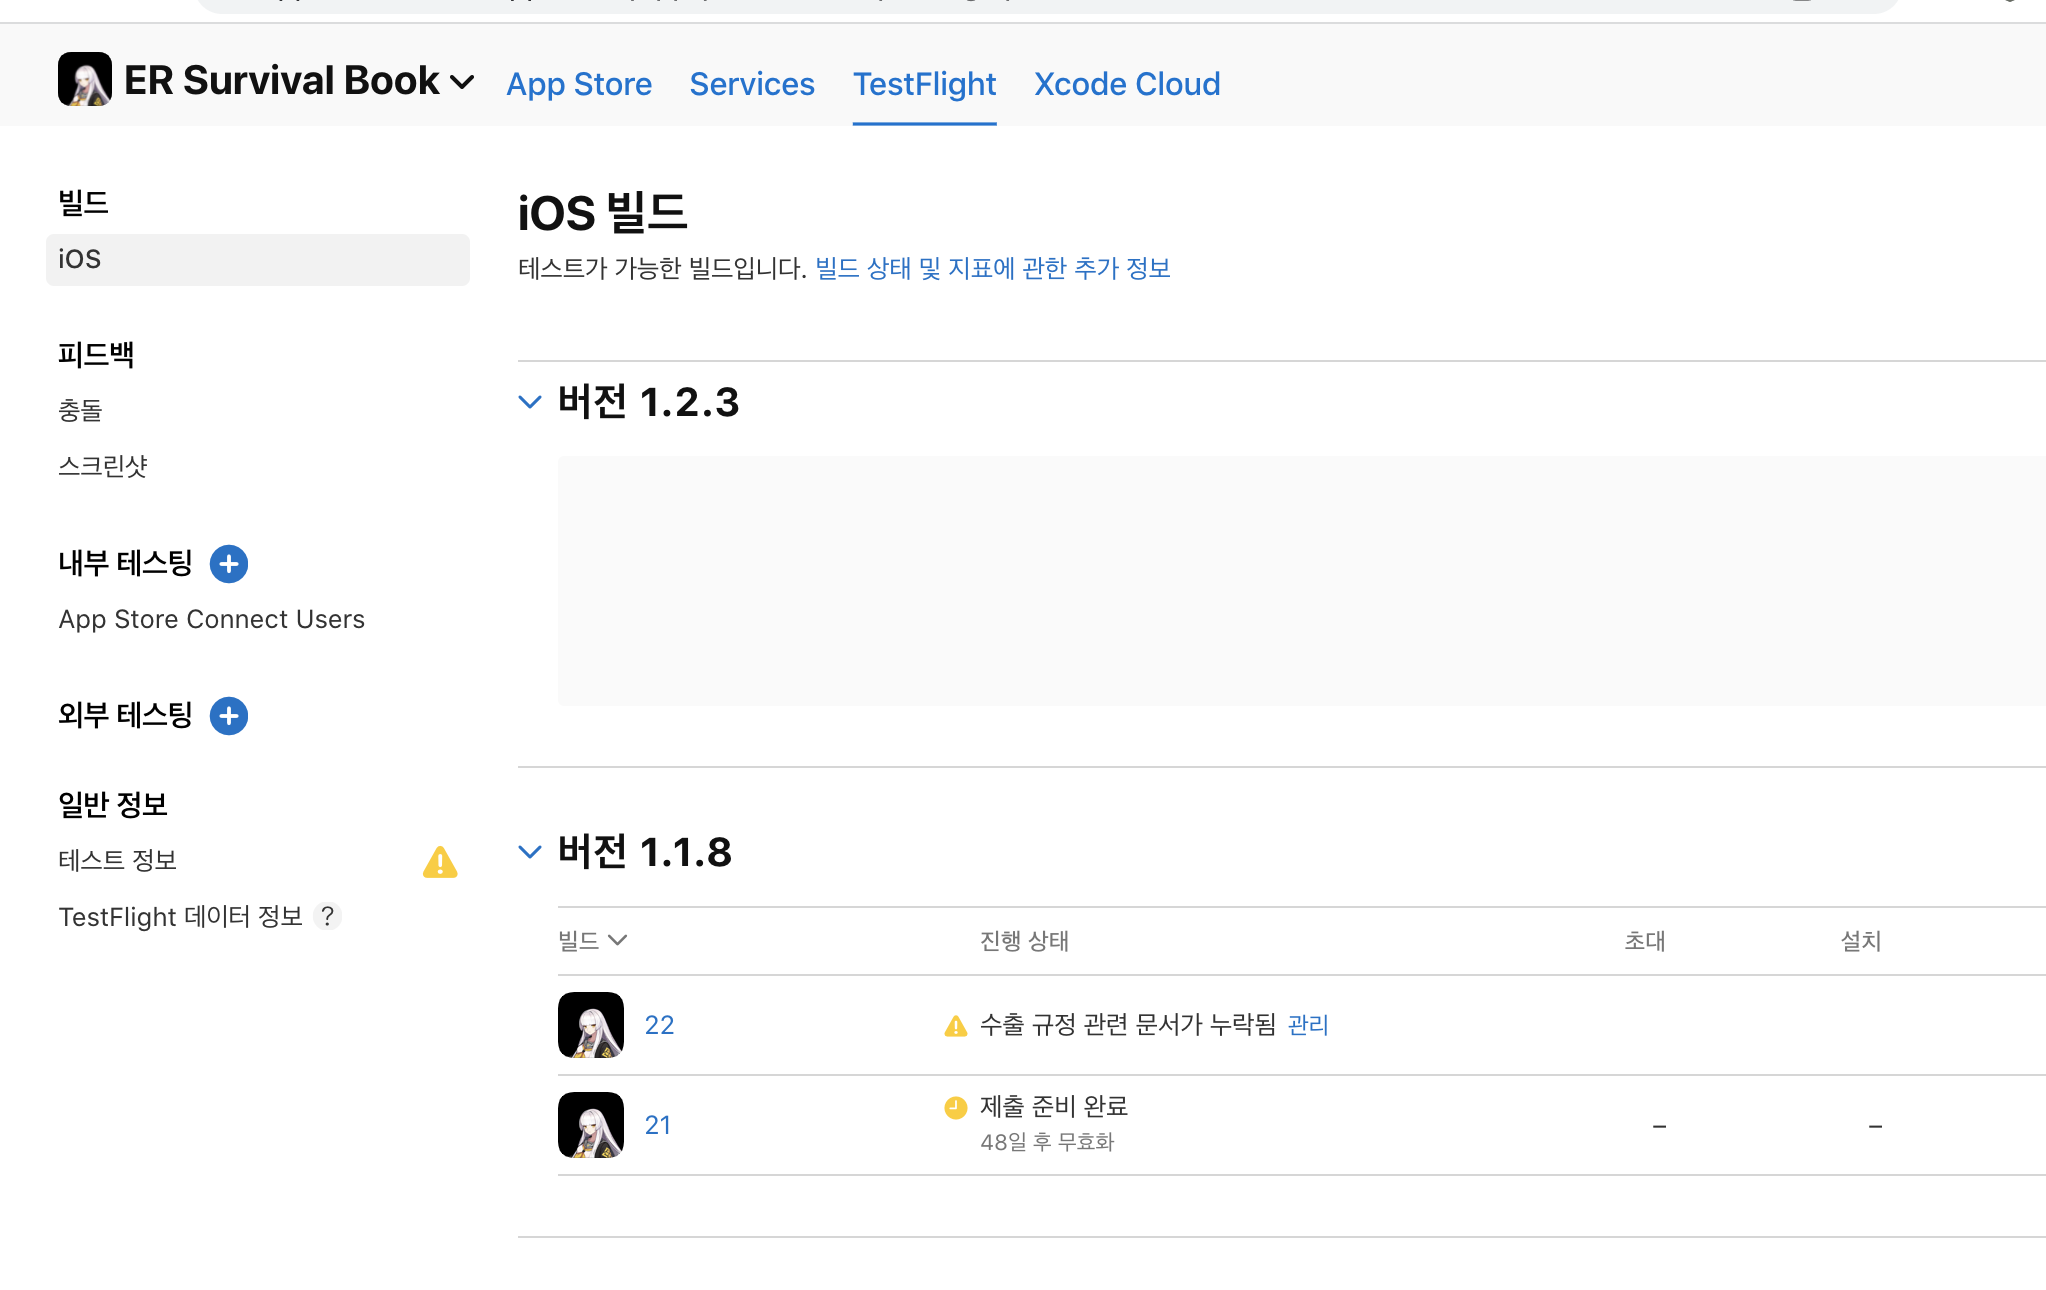Click the build 22 app thumbnail
2046x1290 pixels.
click(x=591, y=1025)
